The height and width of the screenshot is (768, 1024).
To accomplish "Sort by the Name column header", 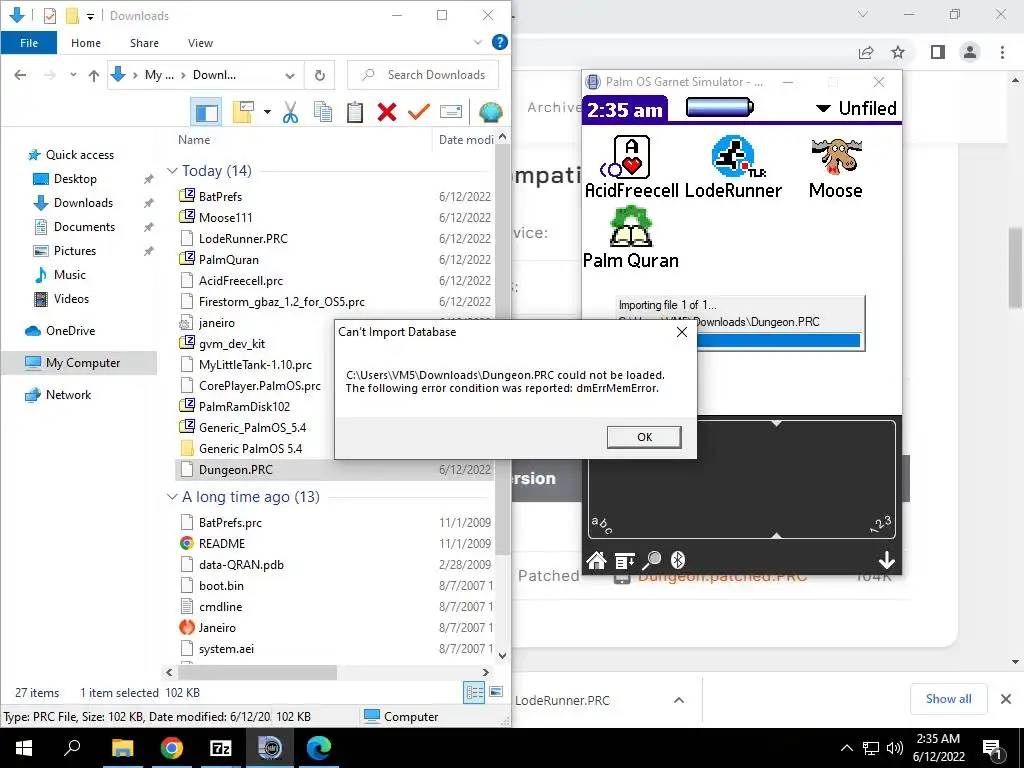I will pyautogui.click(x=194, y=140).
